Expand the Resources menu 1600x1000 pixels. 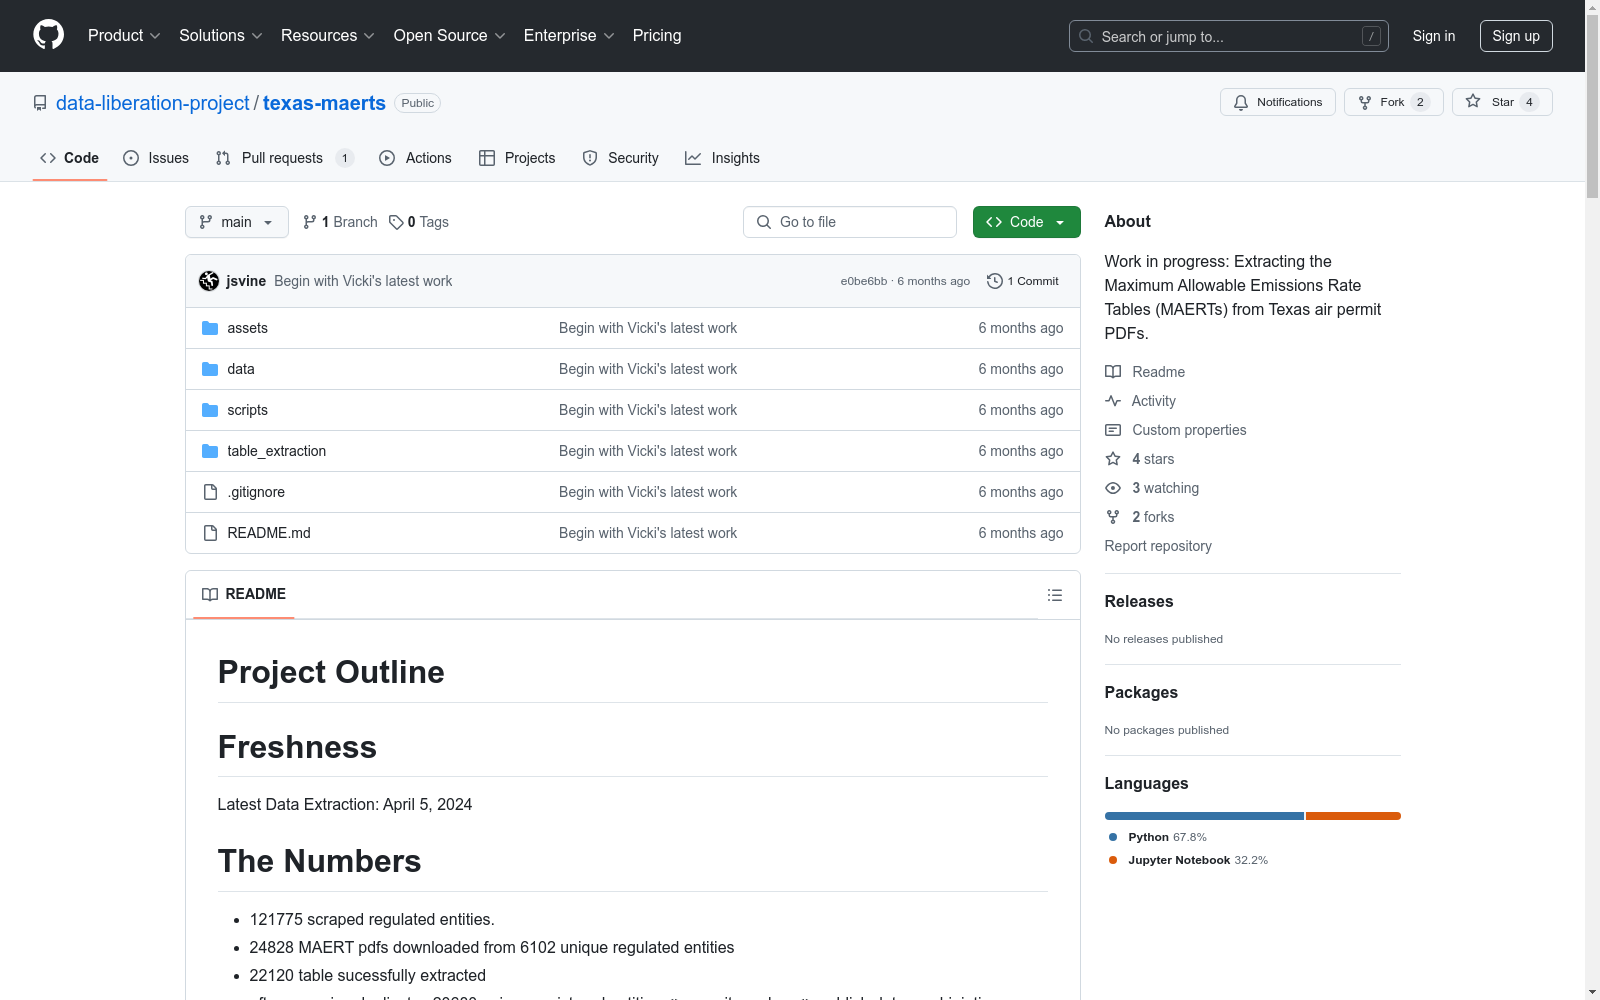click(x=328, y=35)
